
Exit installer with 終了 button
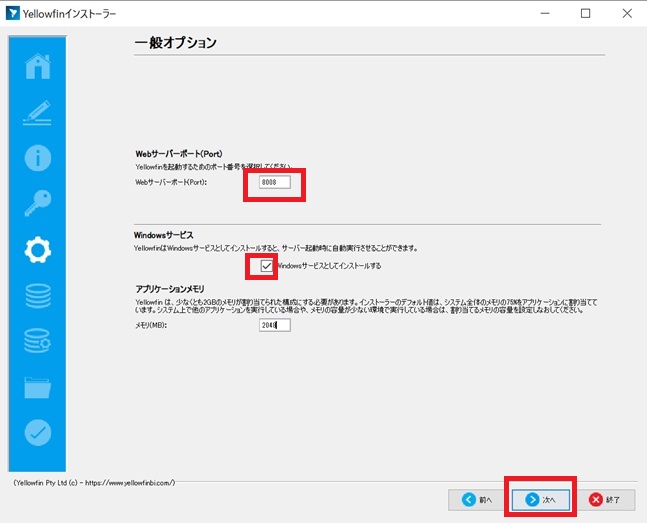pos(604,500)
